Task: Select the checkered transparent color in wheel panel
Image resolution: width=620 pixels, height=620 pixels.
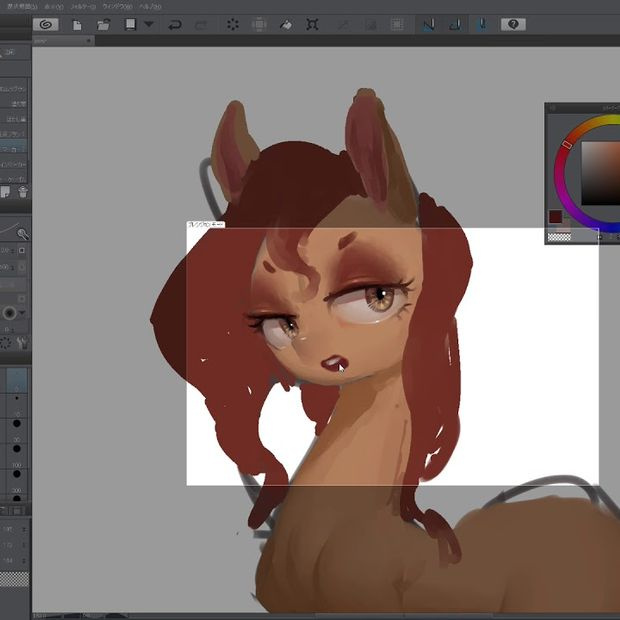Action: [x=559, y=237]
